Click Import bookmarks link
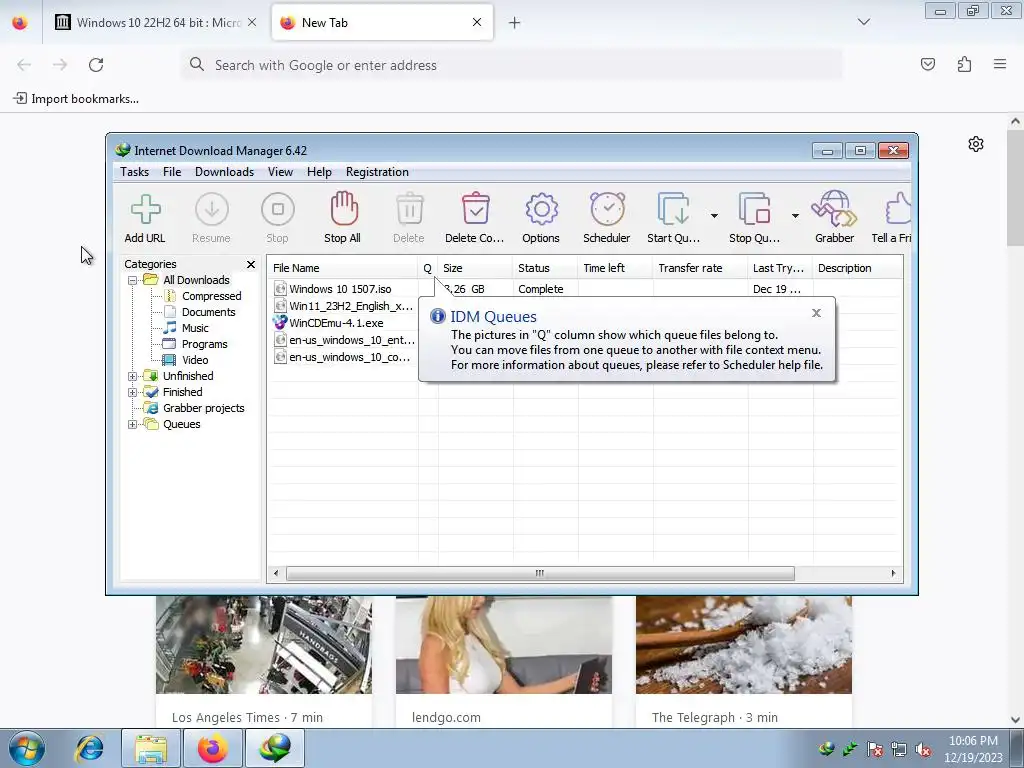The height and width of the screenshot is (768, 1024). click(76, 99)
